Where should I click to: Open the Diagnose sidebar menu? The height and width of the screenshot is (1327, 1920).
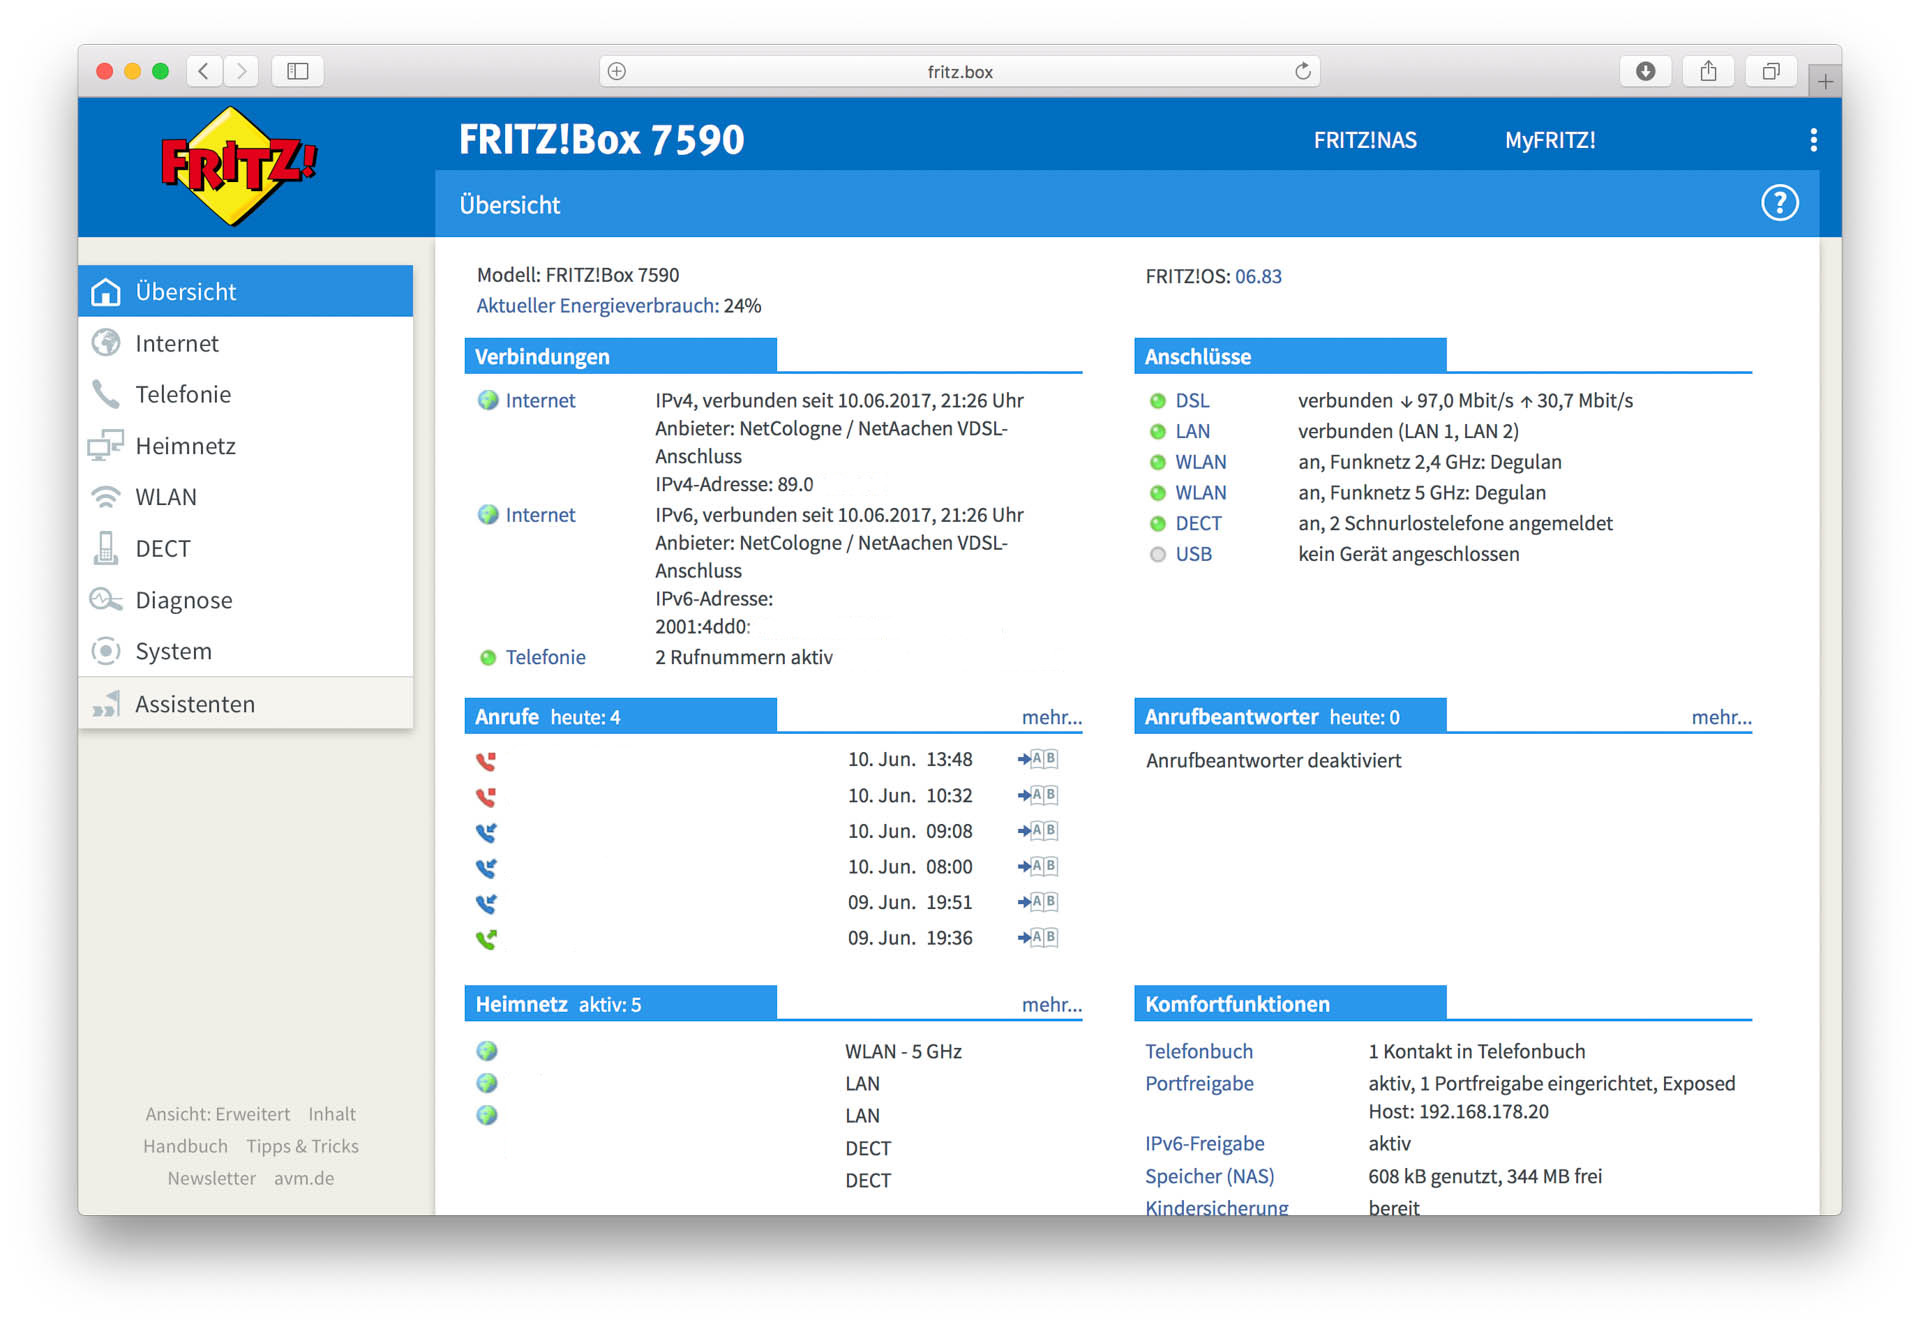(x=245, y=600)
